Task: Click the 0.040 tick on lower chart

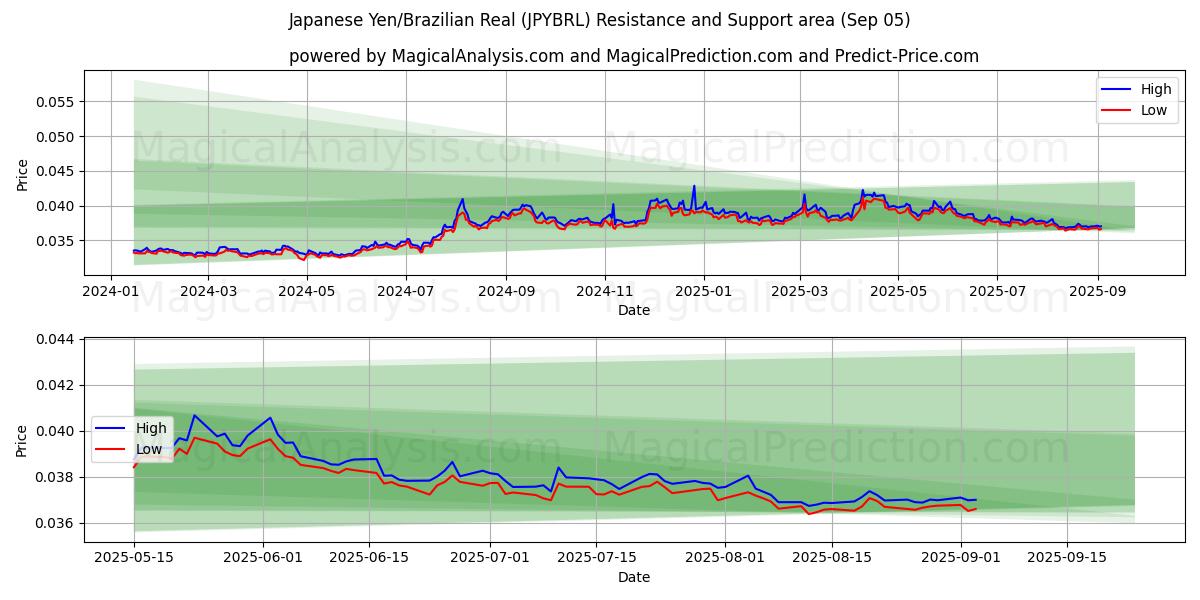Action: coord(56,432)
